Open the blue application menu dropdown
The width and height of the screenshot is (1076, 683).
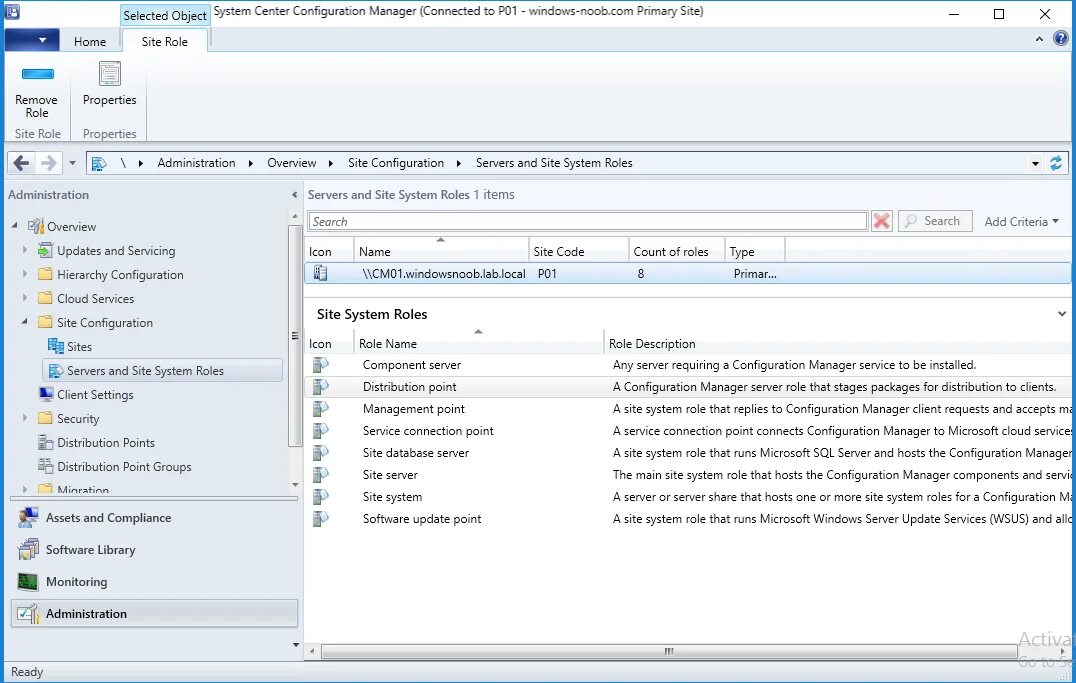[32, 40]
